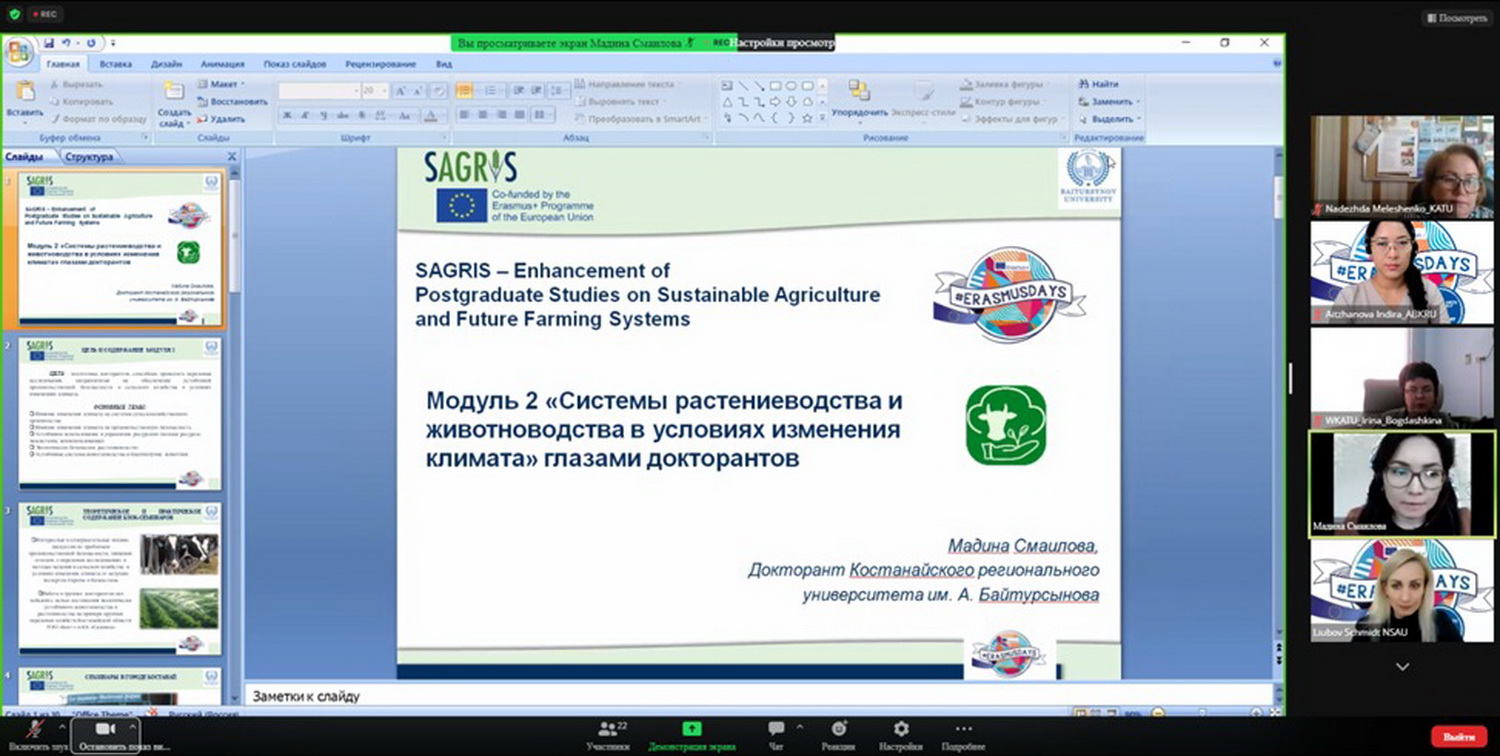Viewport: 1500px width, 756px height.
Task: Open the Заменить replace dropdown
Action: click(x=1109, y=101)
